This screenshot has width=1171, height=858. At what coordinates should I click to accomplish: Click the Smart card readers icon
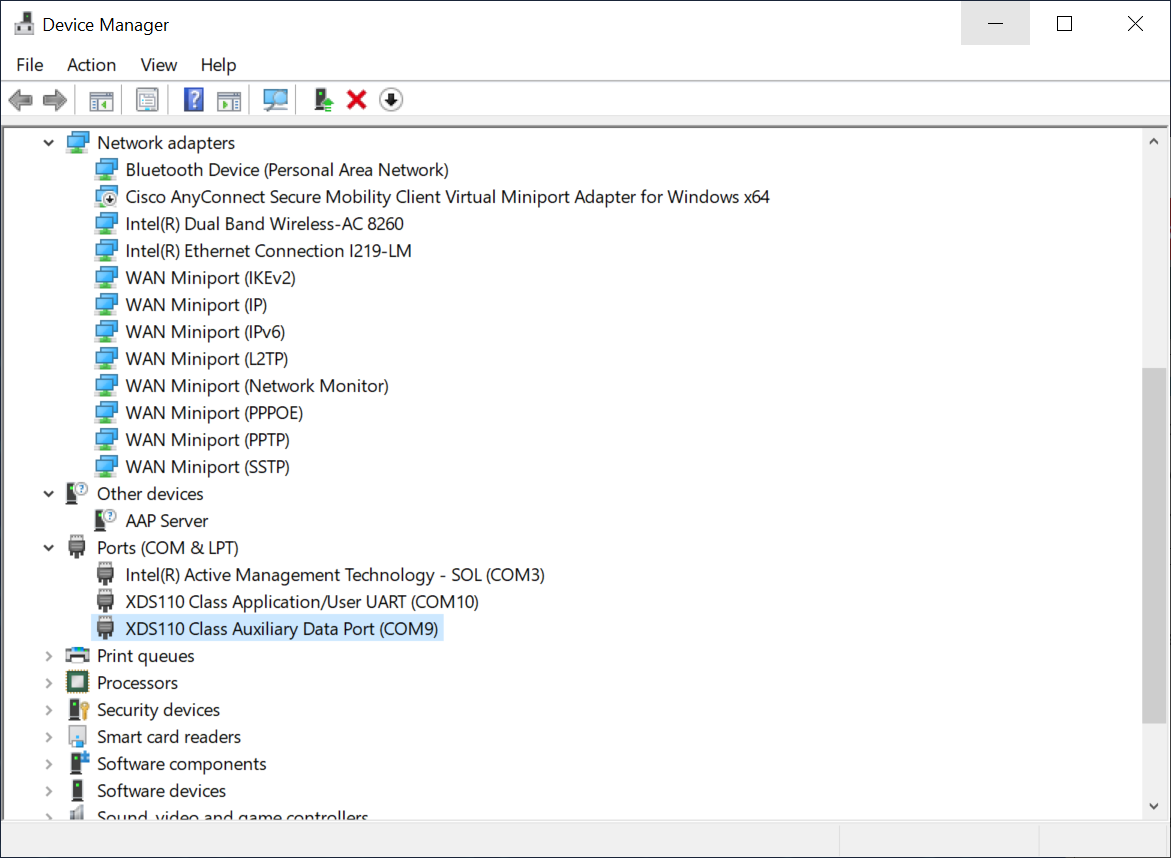tap(77, 737)
